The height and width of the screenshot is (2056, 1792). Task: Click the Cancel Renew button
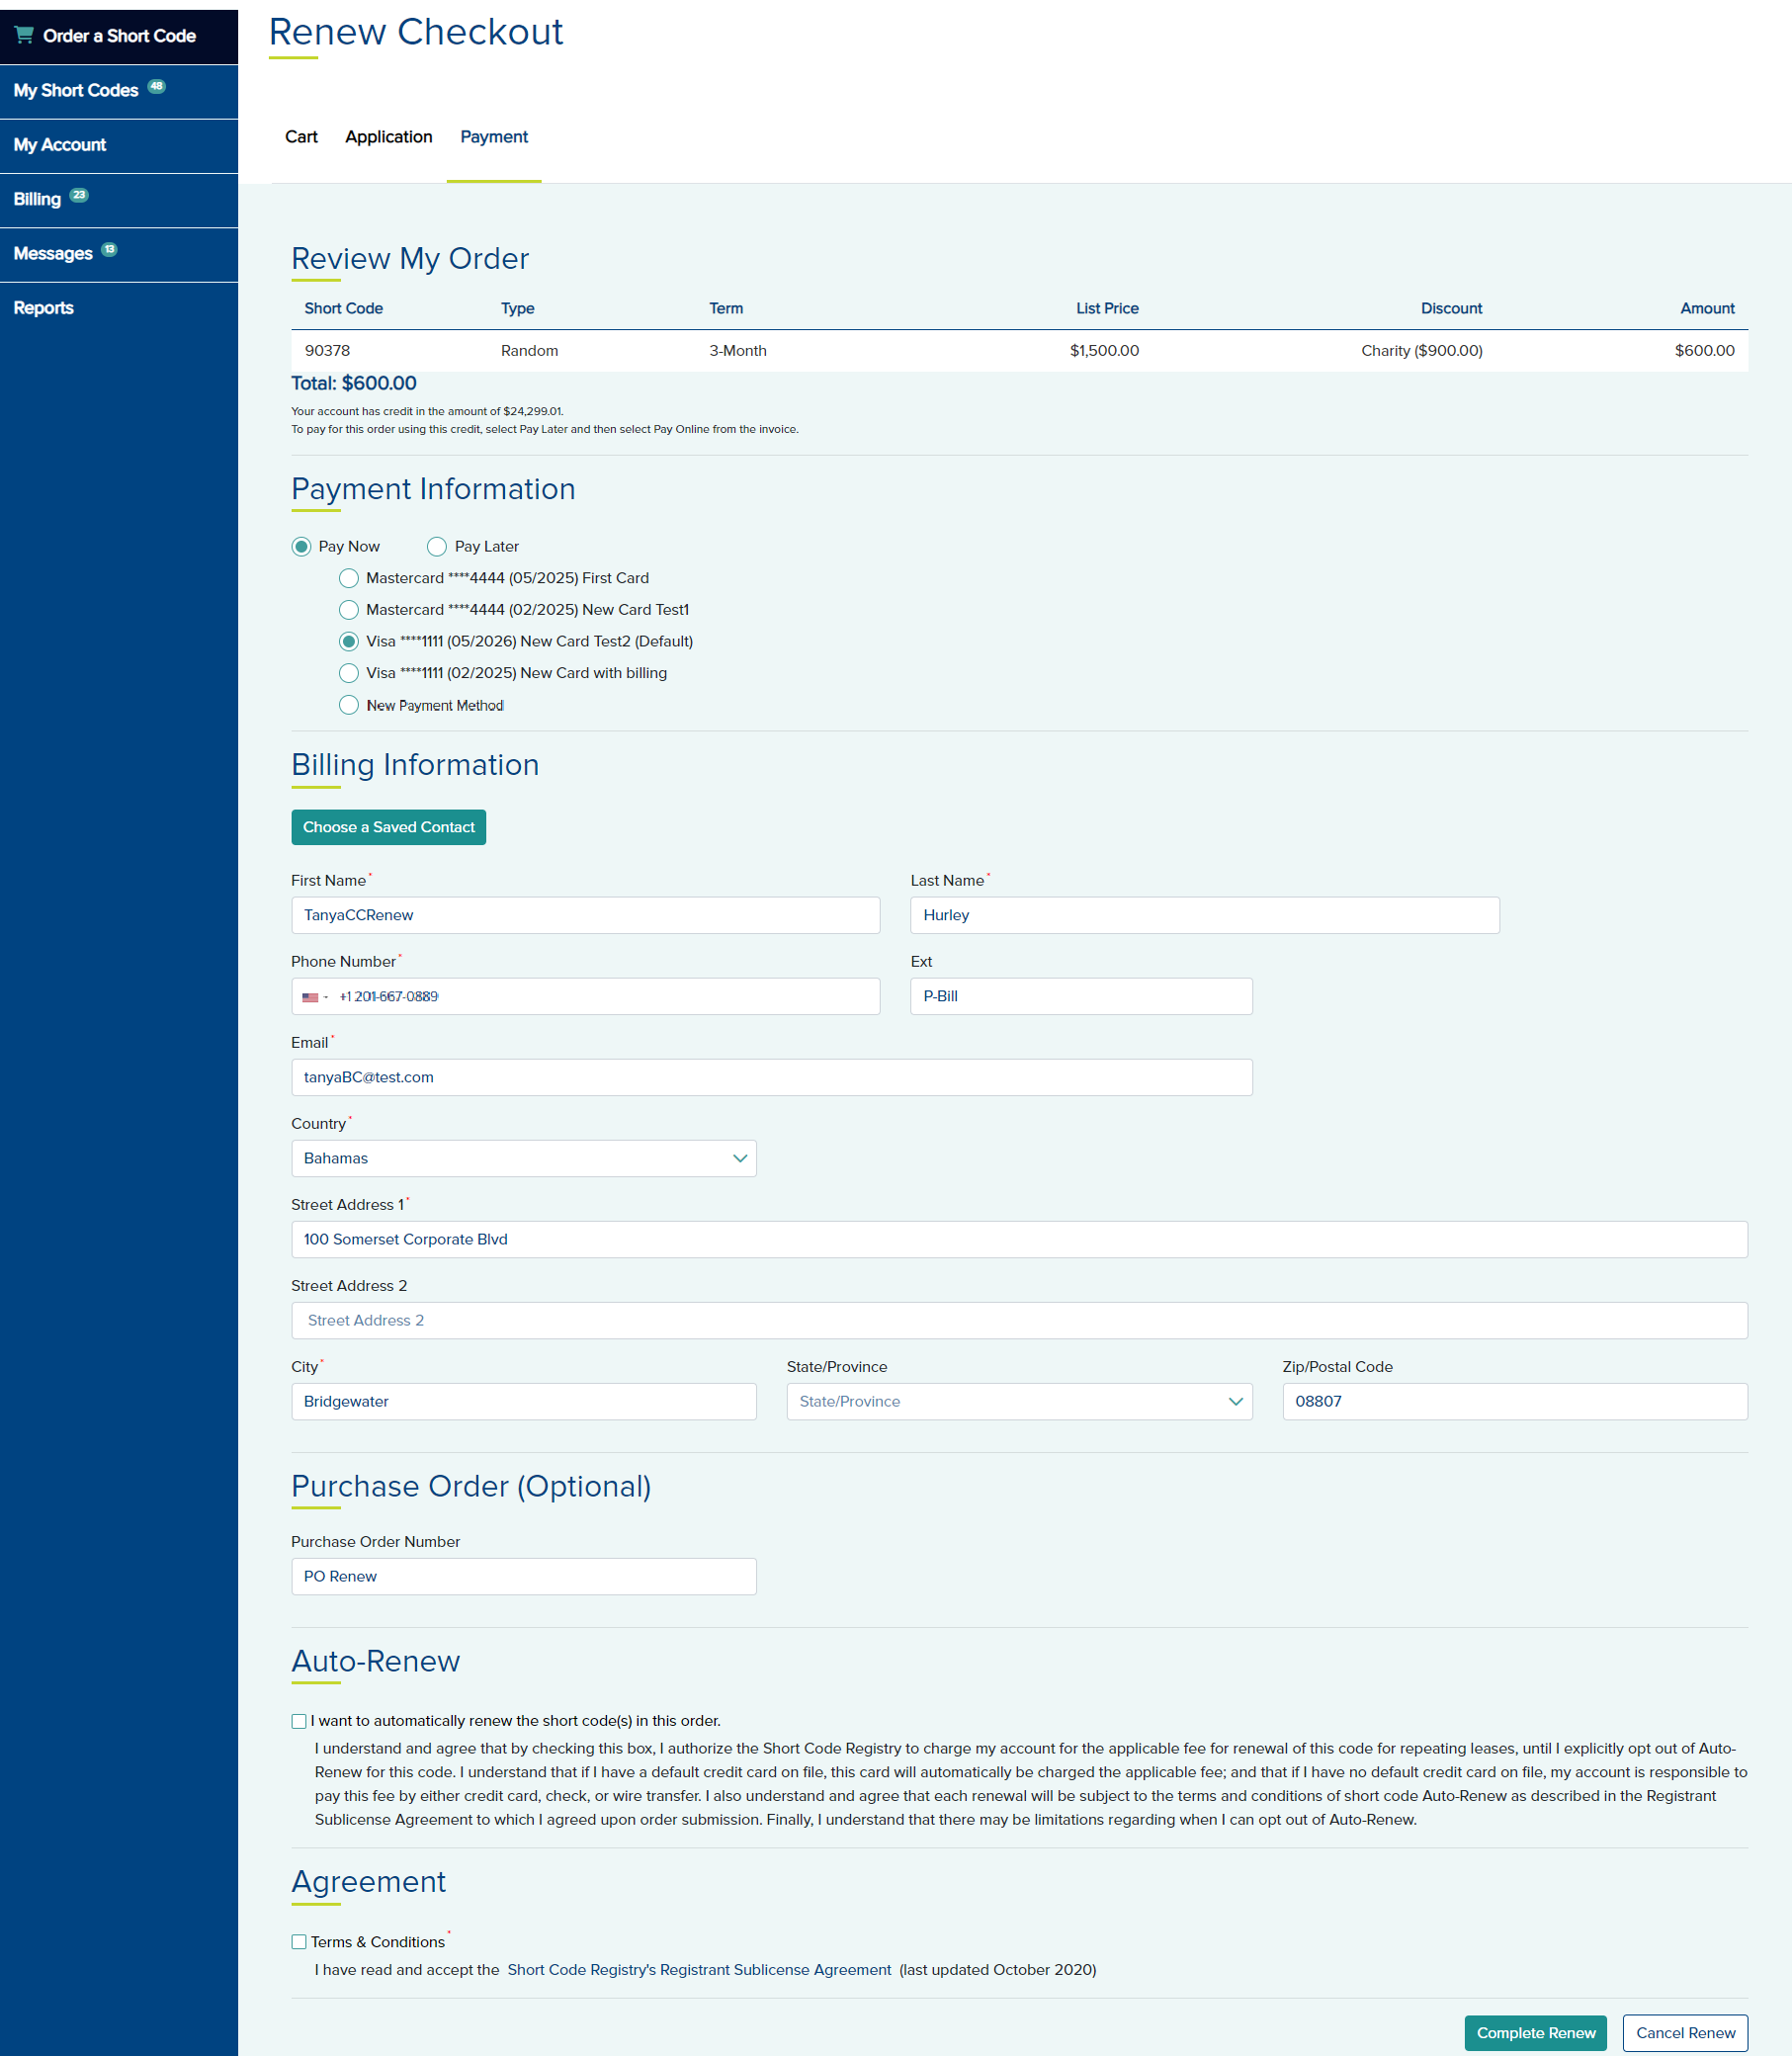pos(1684,2033)
